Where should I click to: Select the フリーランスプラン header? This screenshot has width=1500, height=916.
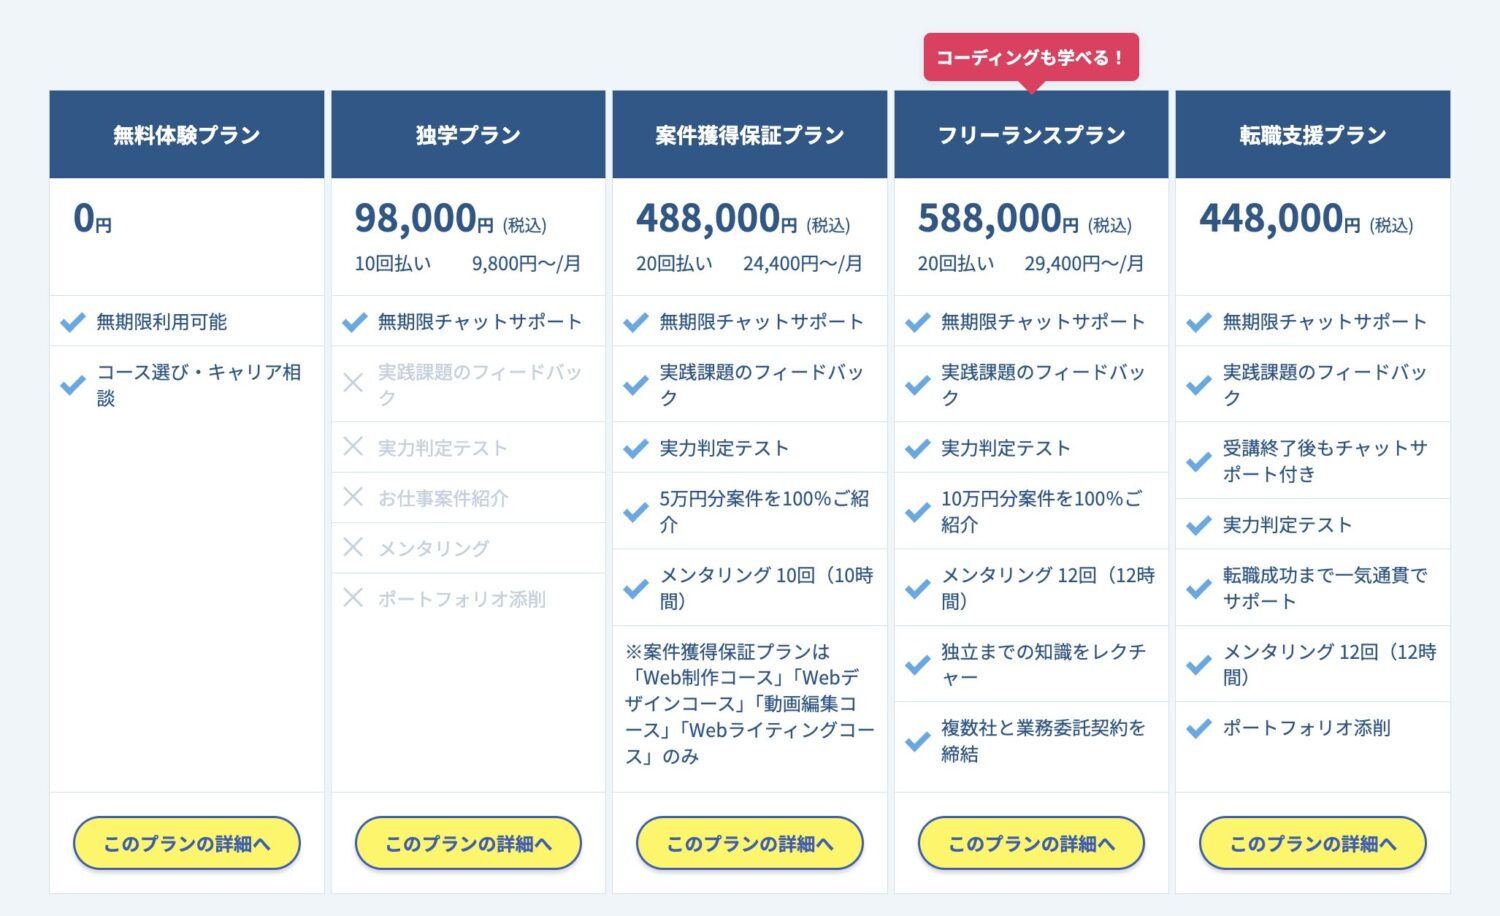tap(1031, 135)
